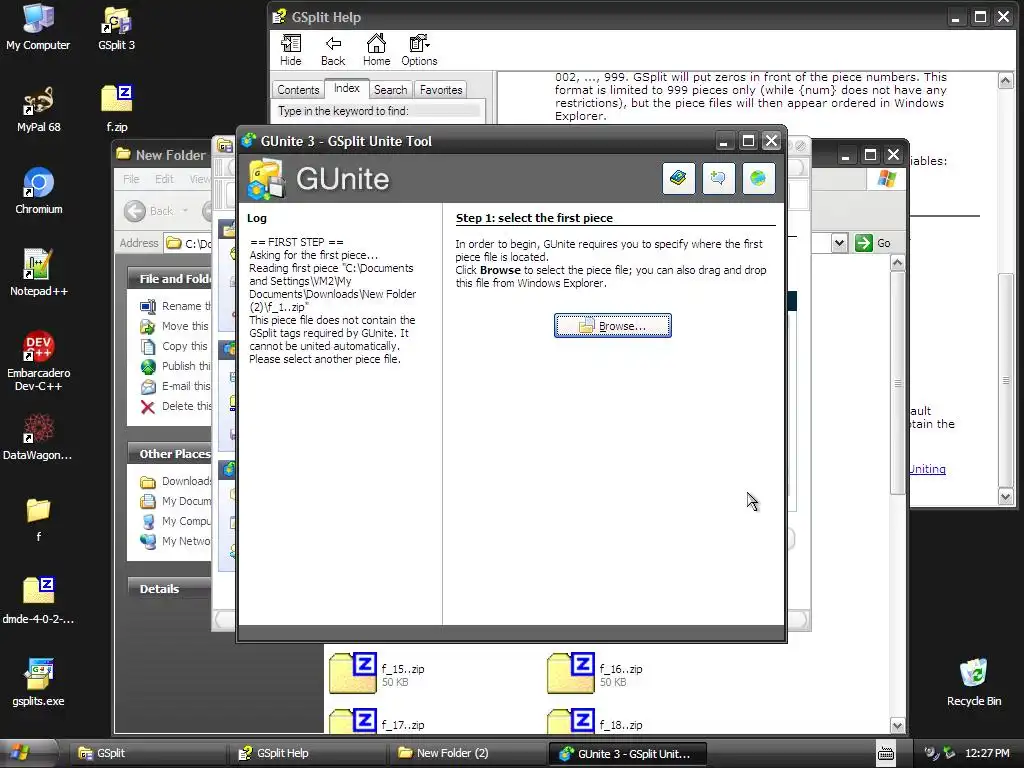Select dmde-4-0-2 zip on desktop
1024x768 pixels.
coord(39,601)
